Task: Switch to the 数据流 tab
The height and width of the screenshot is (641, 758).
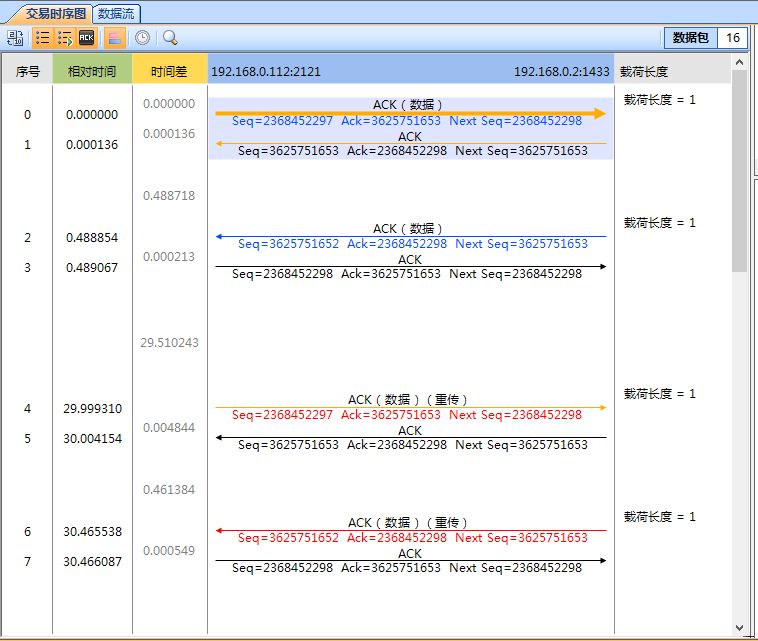Action: click(x=116, y=14)
